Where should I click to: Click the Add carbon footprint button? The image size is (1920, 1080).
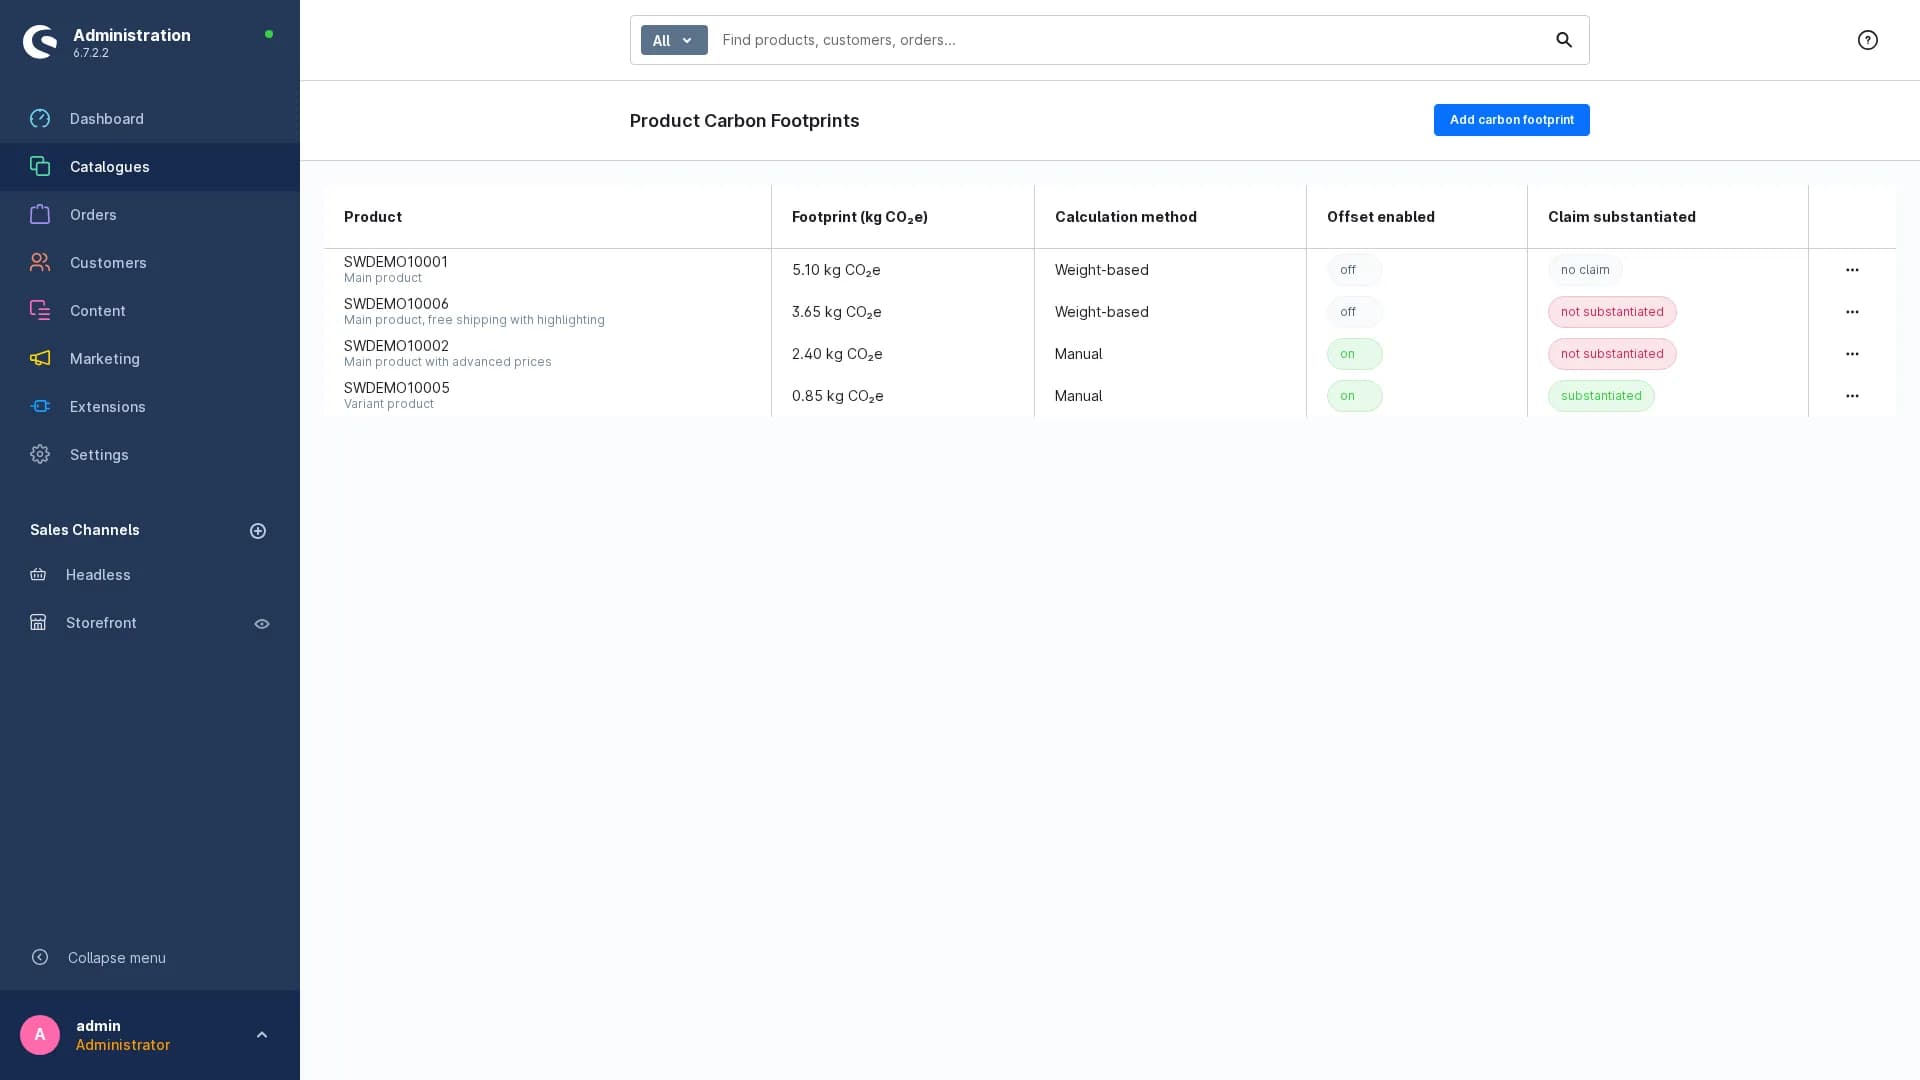coord(1511,120)
